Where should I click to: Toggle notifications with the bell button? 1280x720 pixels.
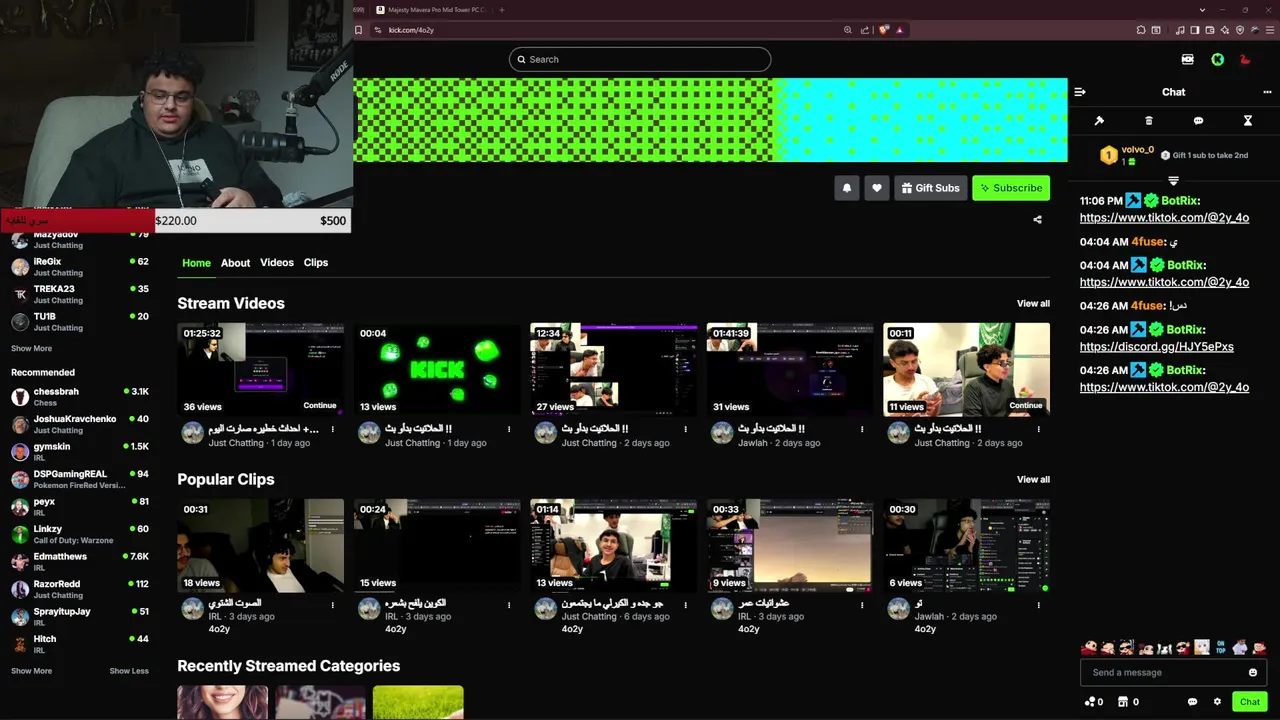click(847, 188)
